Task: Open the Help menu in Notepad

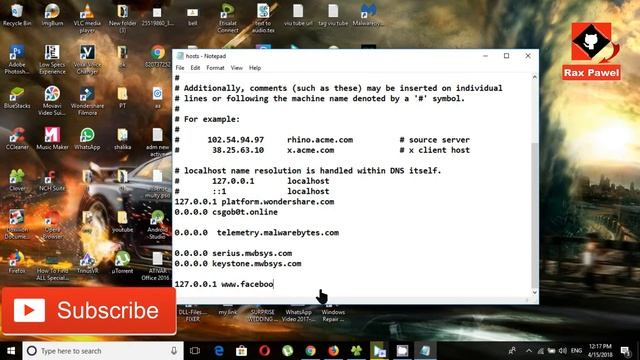Action: point(255,68)
